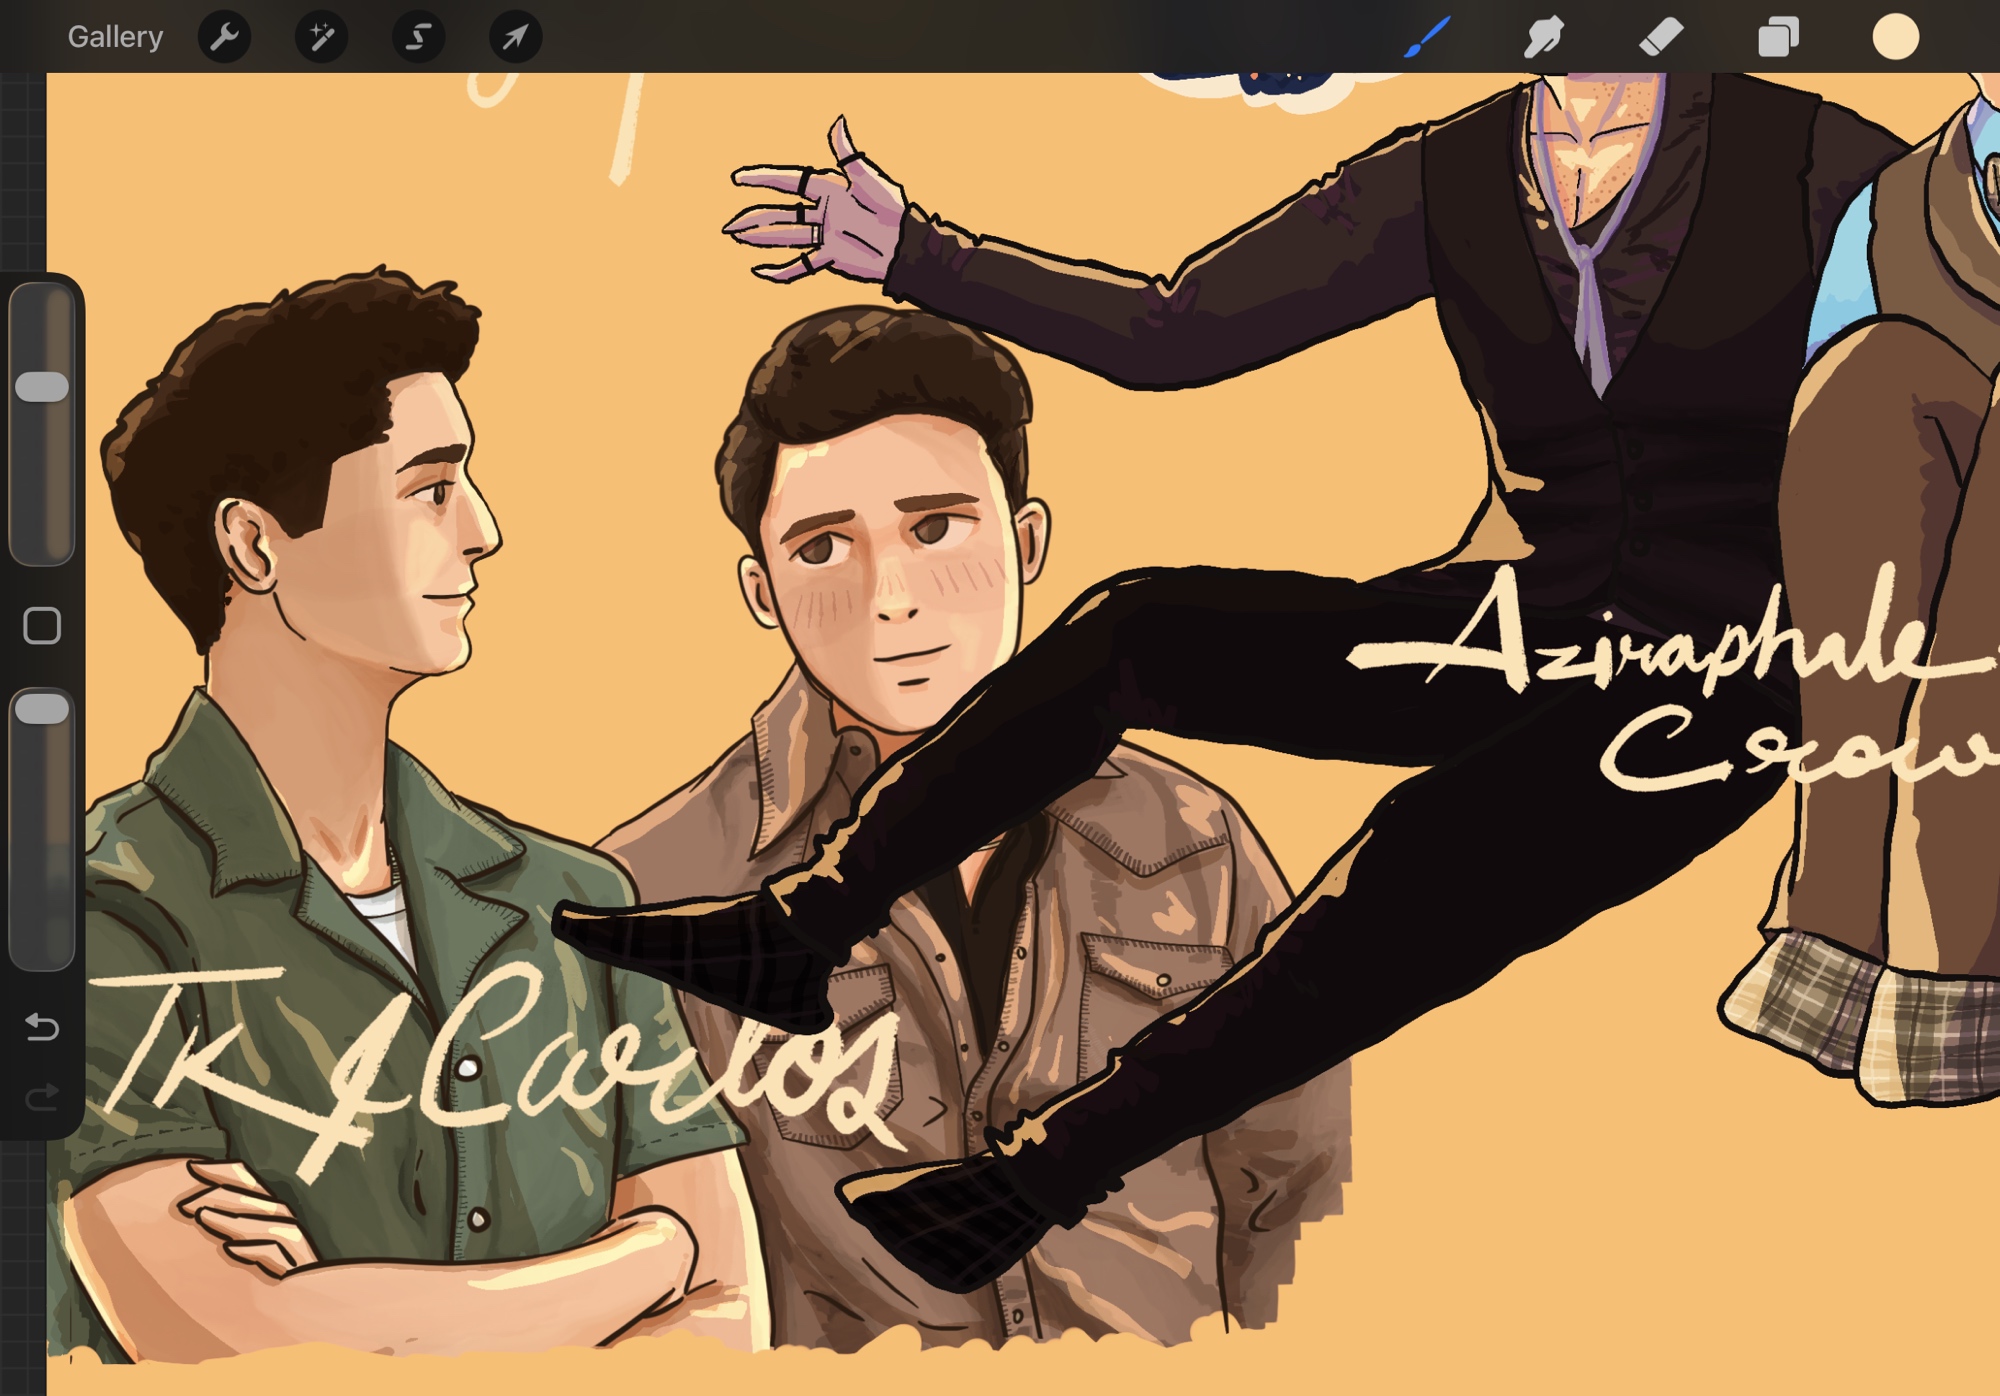Open the active color swatch
2000x1396 pixels.
coord(1895,37)
